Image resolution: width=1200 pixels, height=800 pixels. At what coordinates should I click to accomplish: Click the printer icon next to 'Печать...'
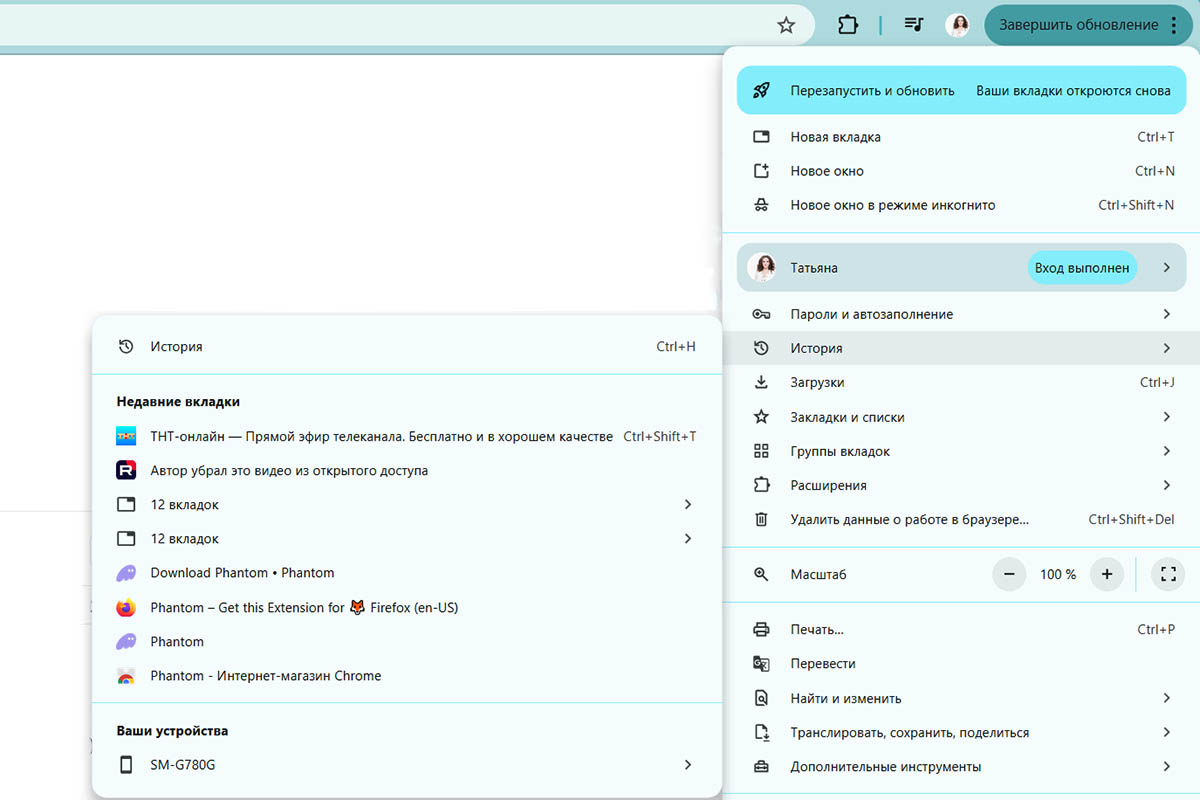[761, 629]
